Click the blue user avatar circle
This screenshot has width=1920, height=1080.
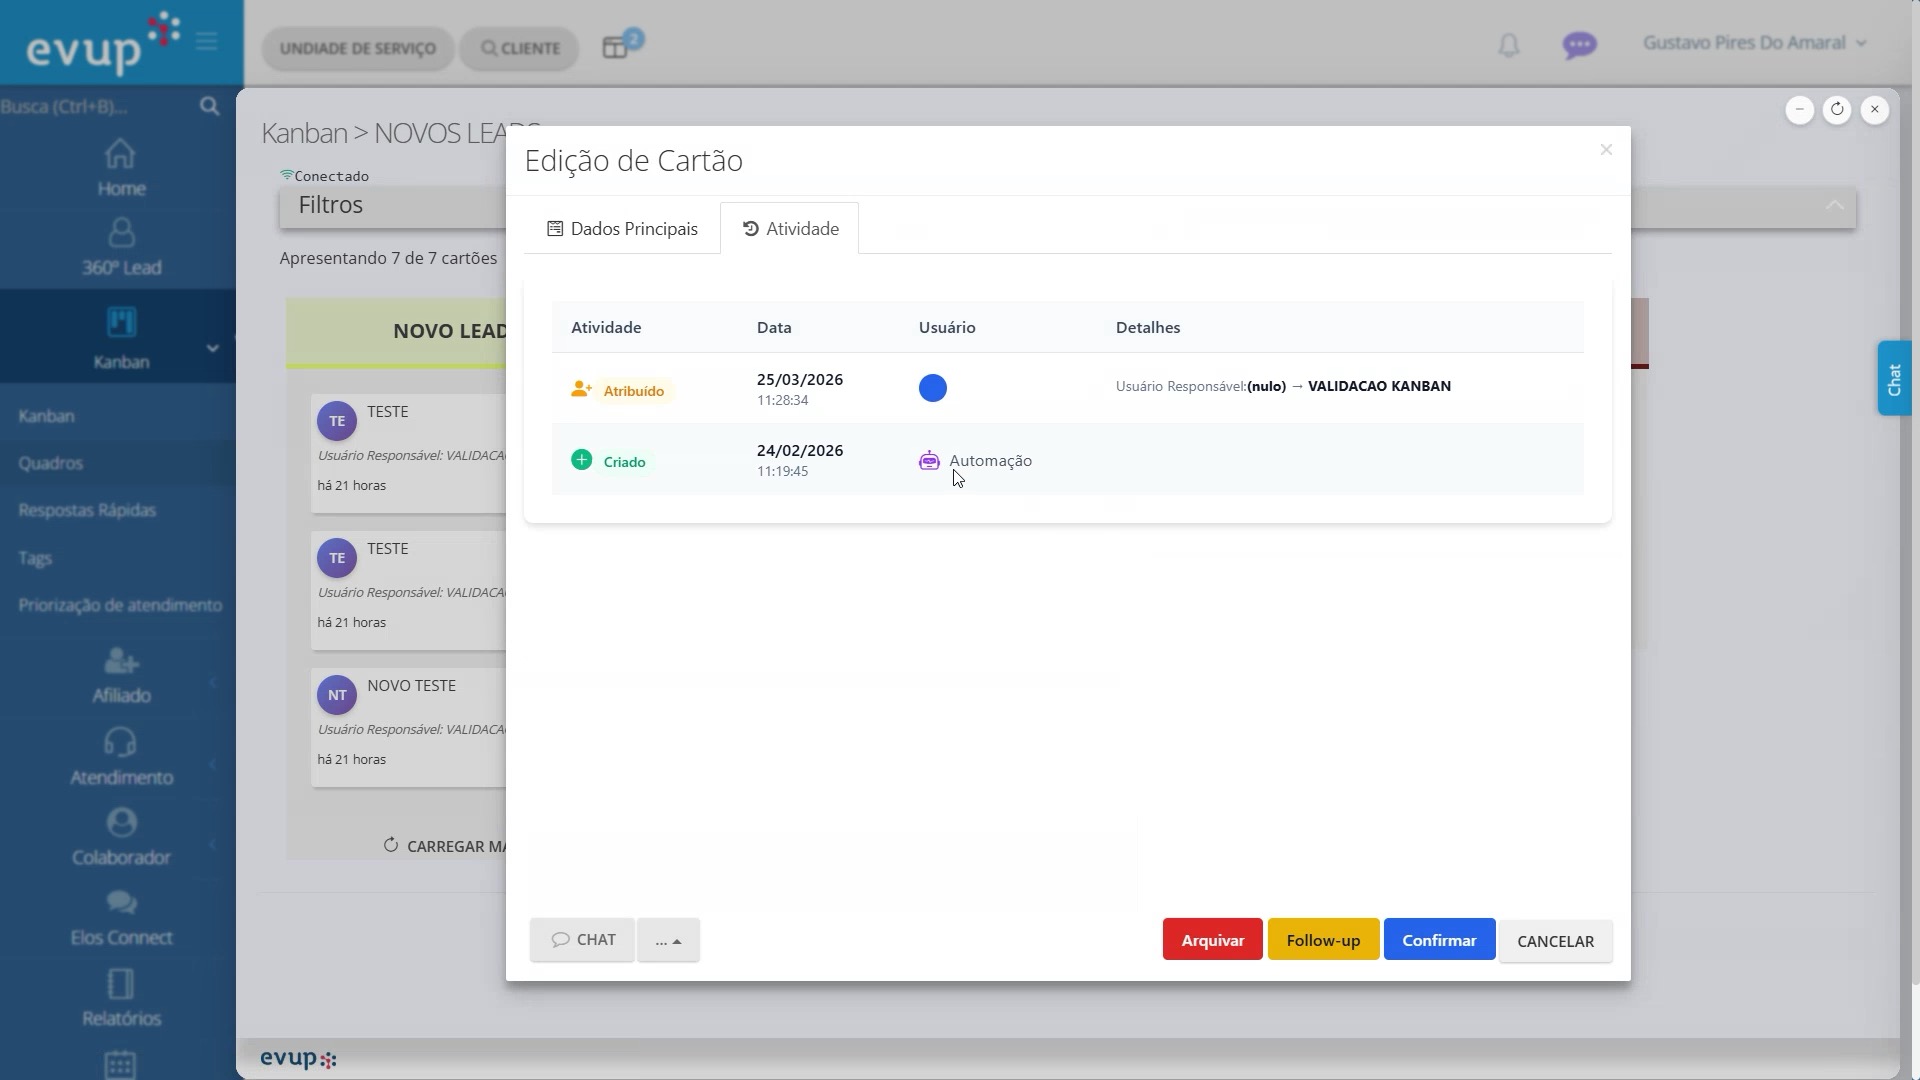(932, 388)
